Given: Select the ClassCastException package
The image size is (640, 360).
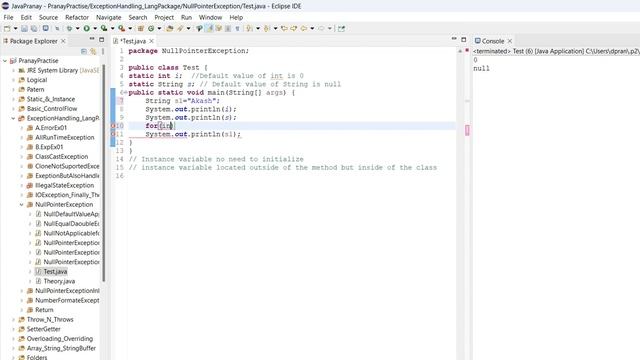Looking at the screenshot, I should tap(61, 157).
